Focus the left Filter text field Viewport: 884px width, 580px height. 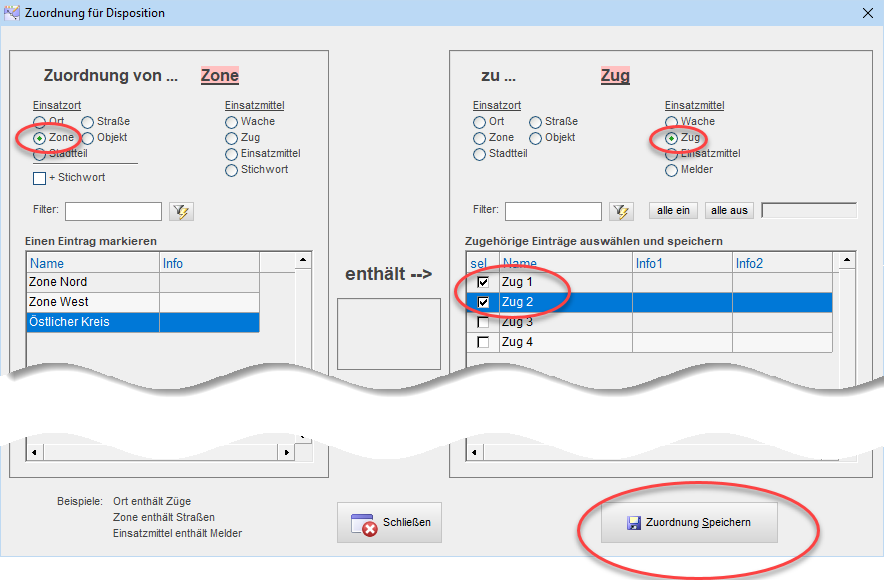coord(113,211)
